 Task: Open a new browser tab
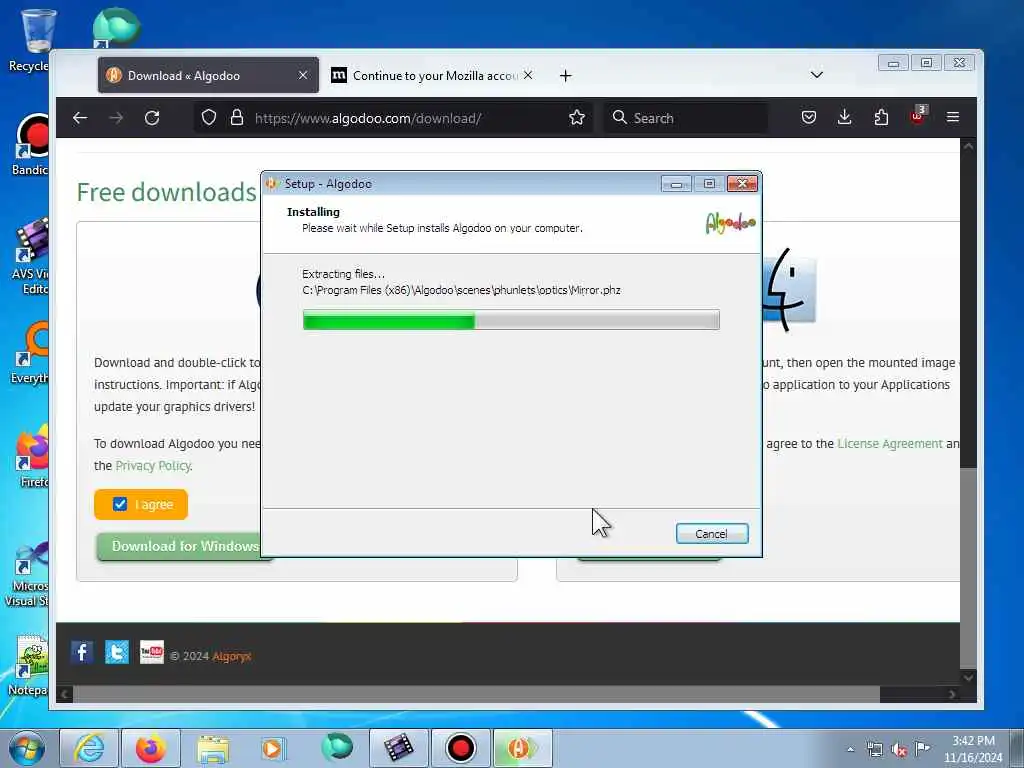[566, 76]
